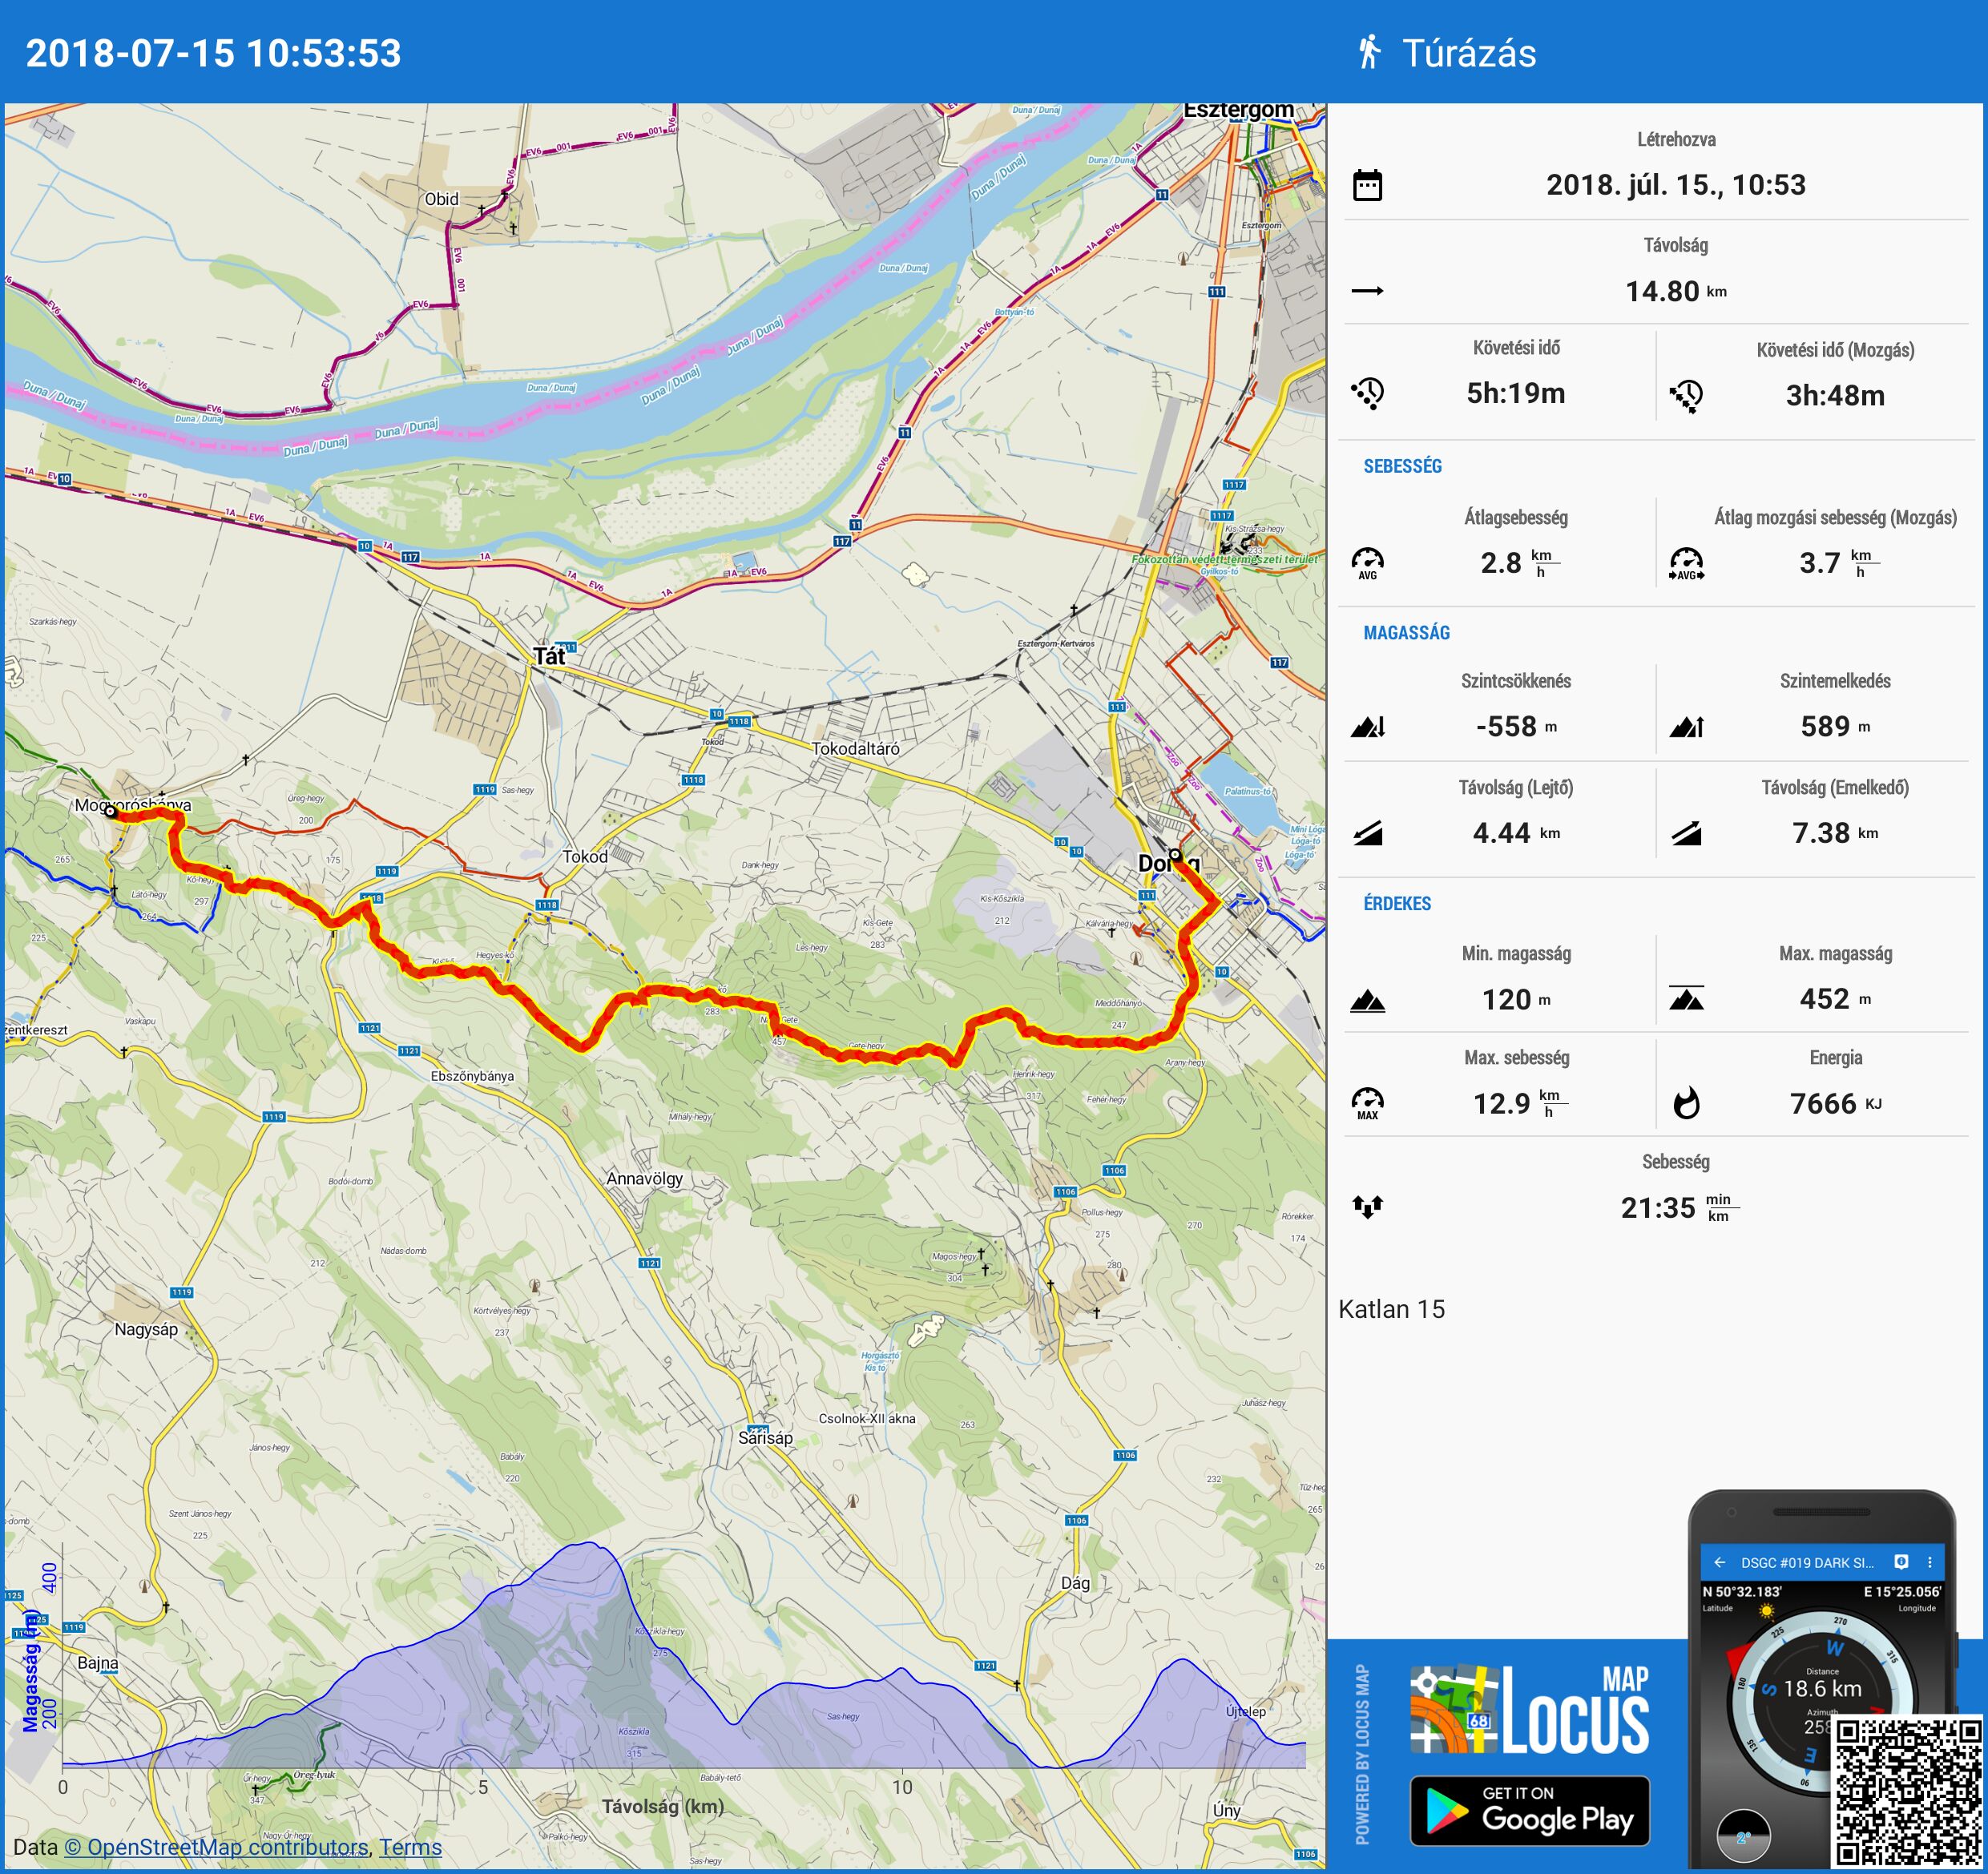This screenshot has height=1874, width=1988.
Task: Click the ascent mountain icon by 589 m
Action: tap(1686, 726)
